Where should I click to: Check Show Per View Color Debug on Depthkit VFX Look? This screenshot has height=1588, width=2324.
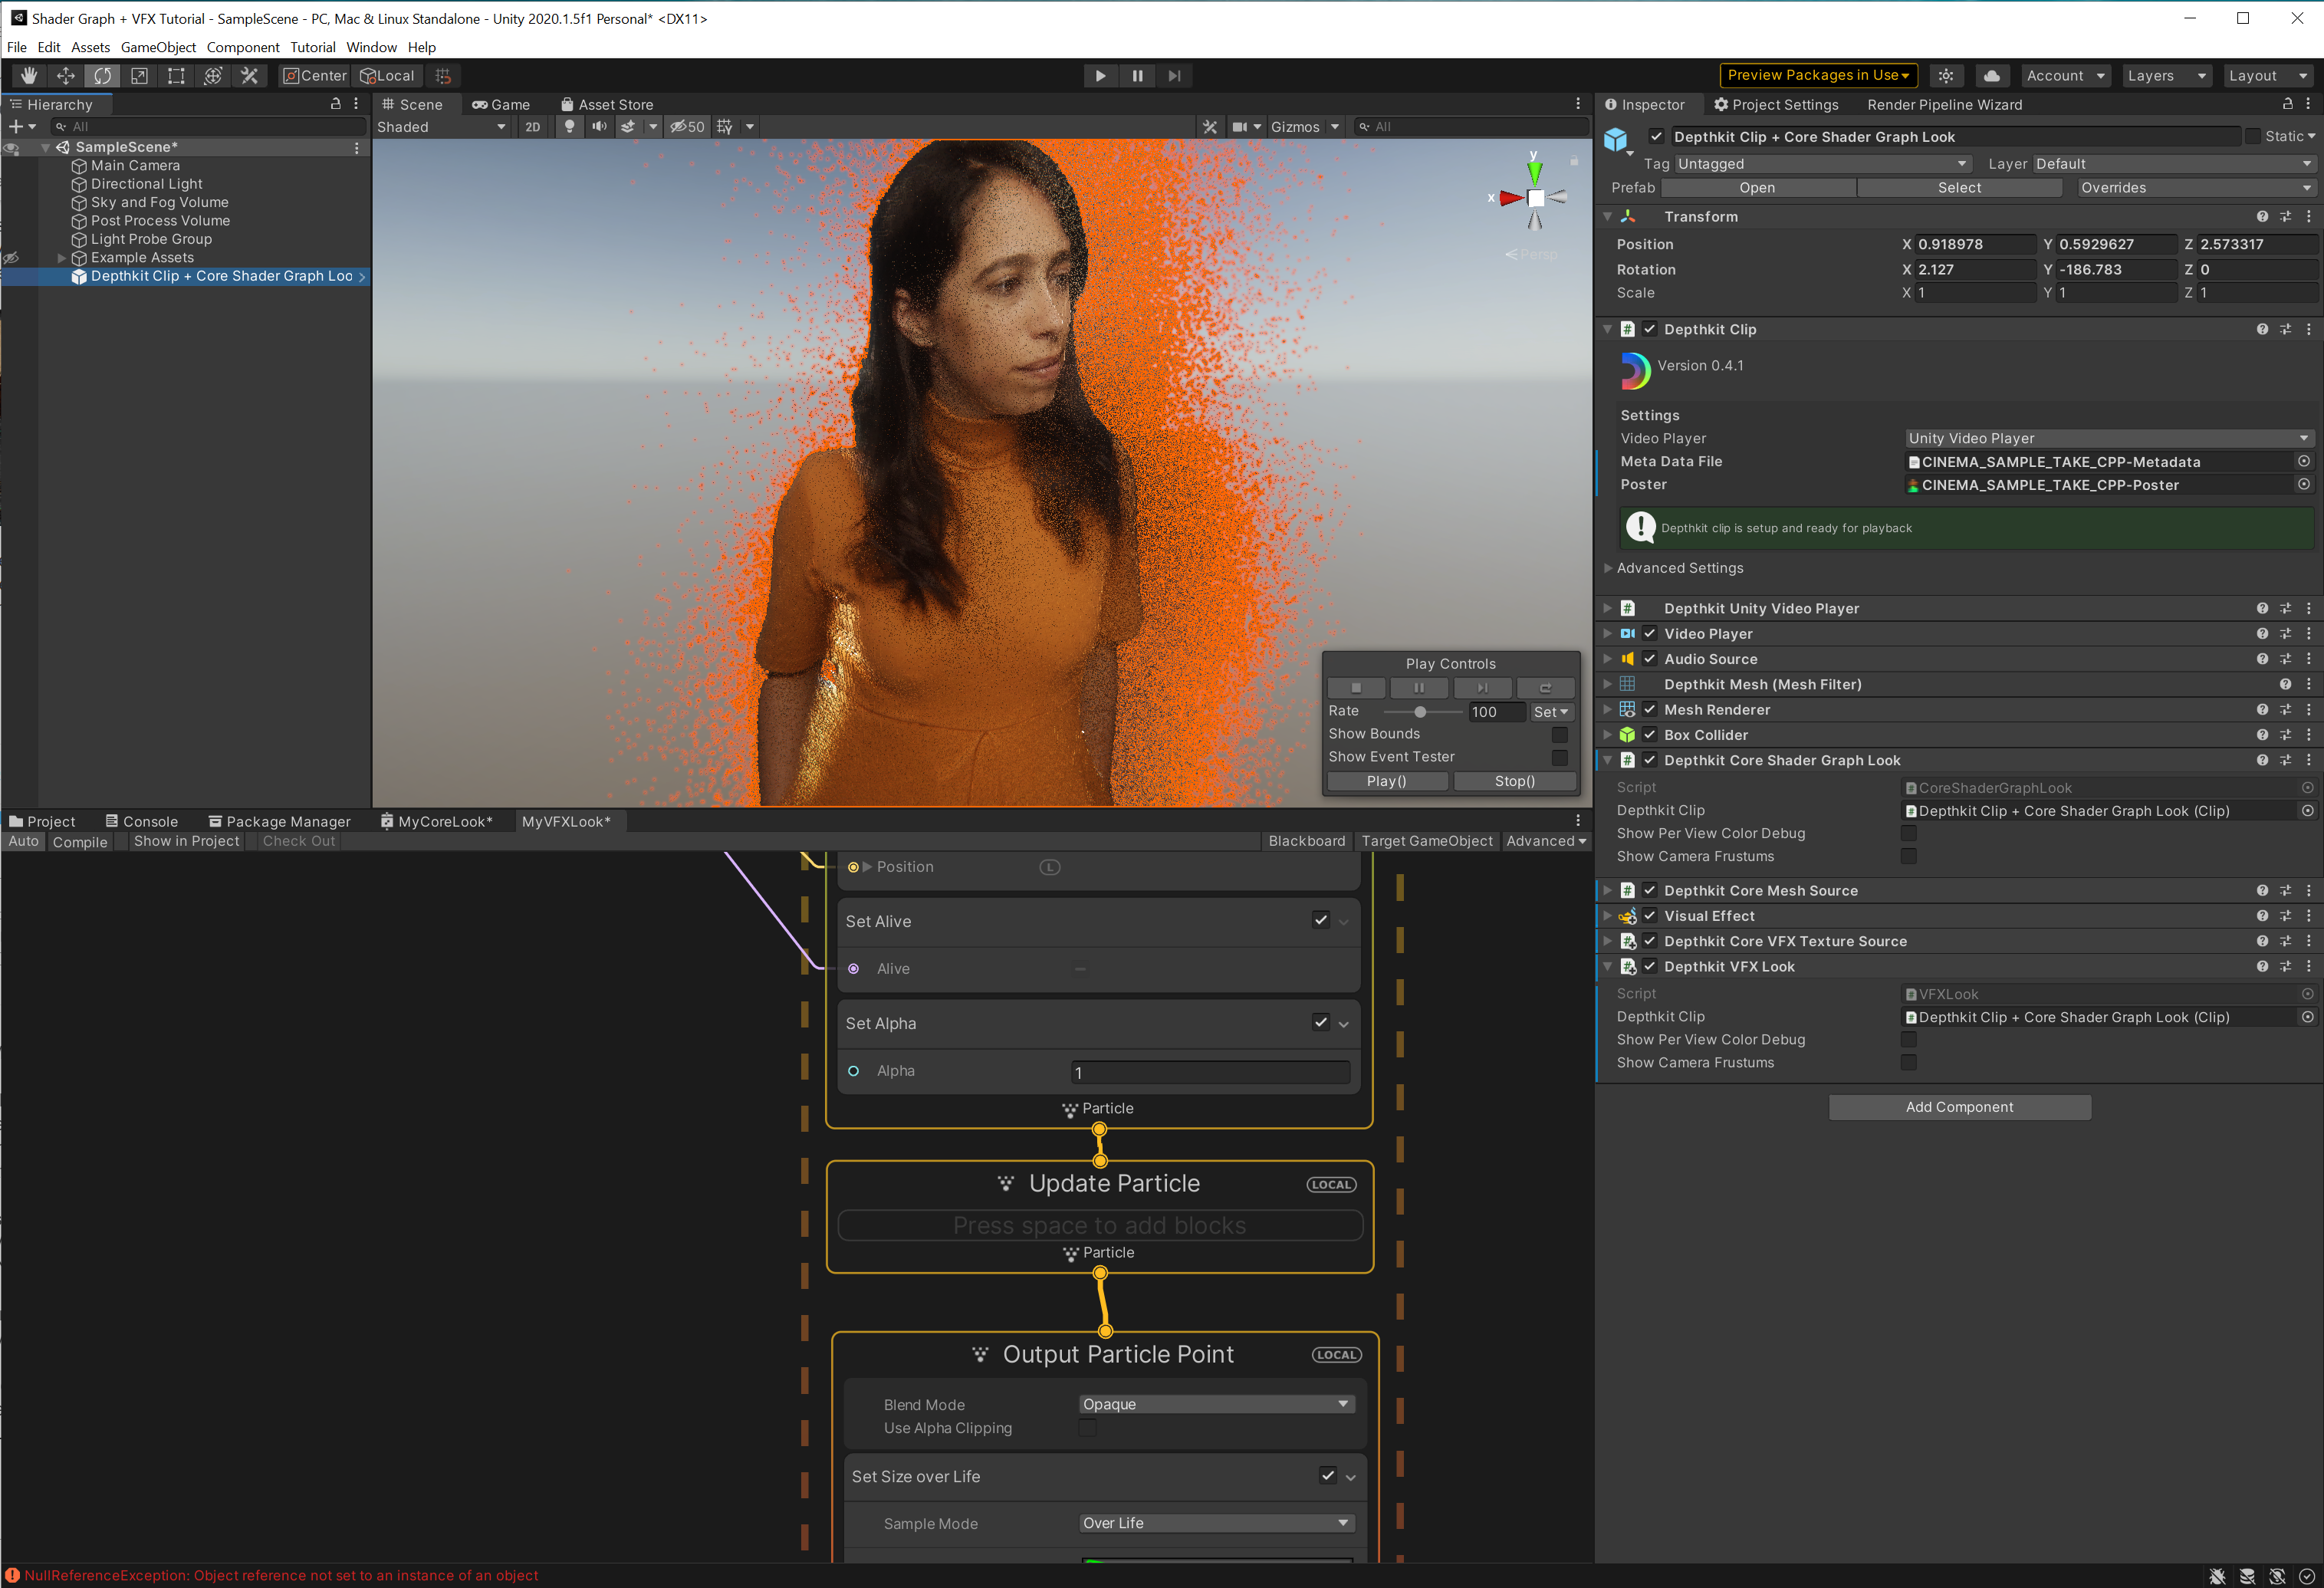pos(1909,1039)
